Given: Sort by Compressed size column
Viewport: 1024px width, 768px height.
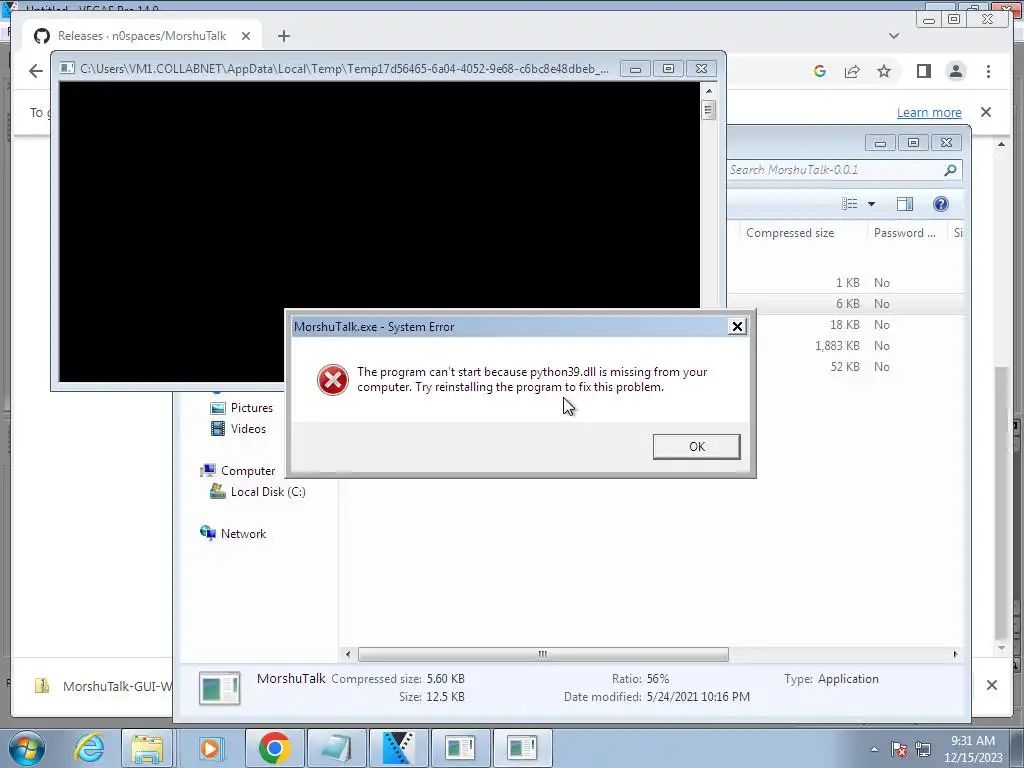Looking at the screenshot, I should 790,233.
